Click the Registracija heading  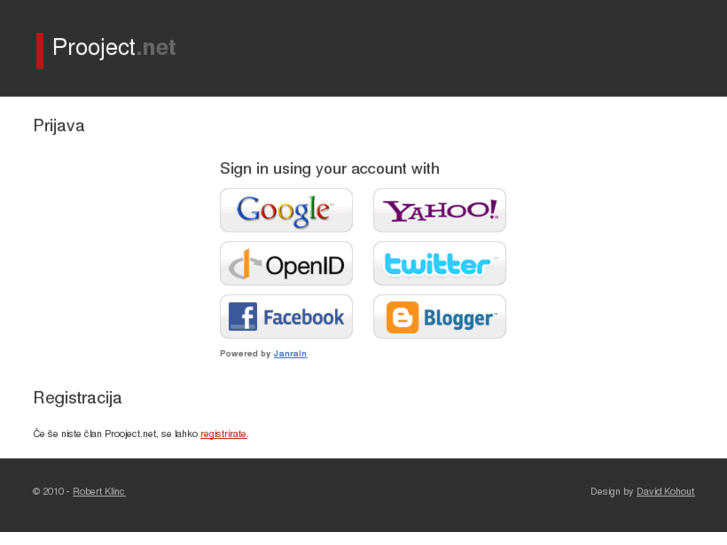click(x=77, y=398)
